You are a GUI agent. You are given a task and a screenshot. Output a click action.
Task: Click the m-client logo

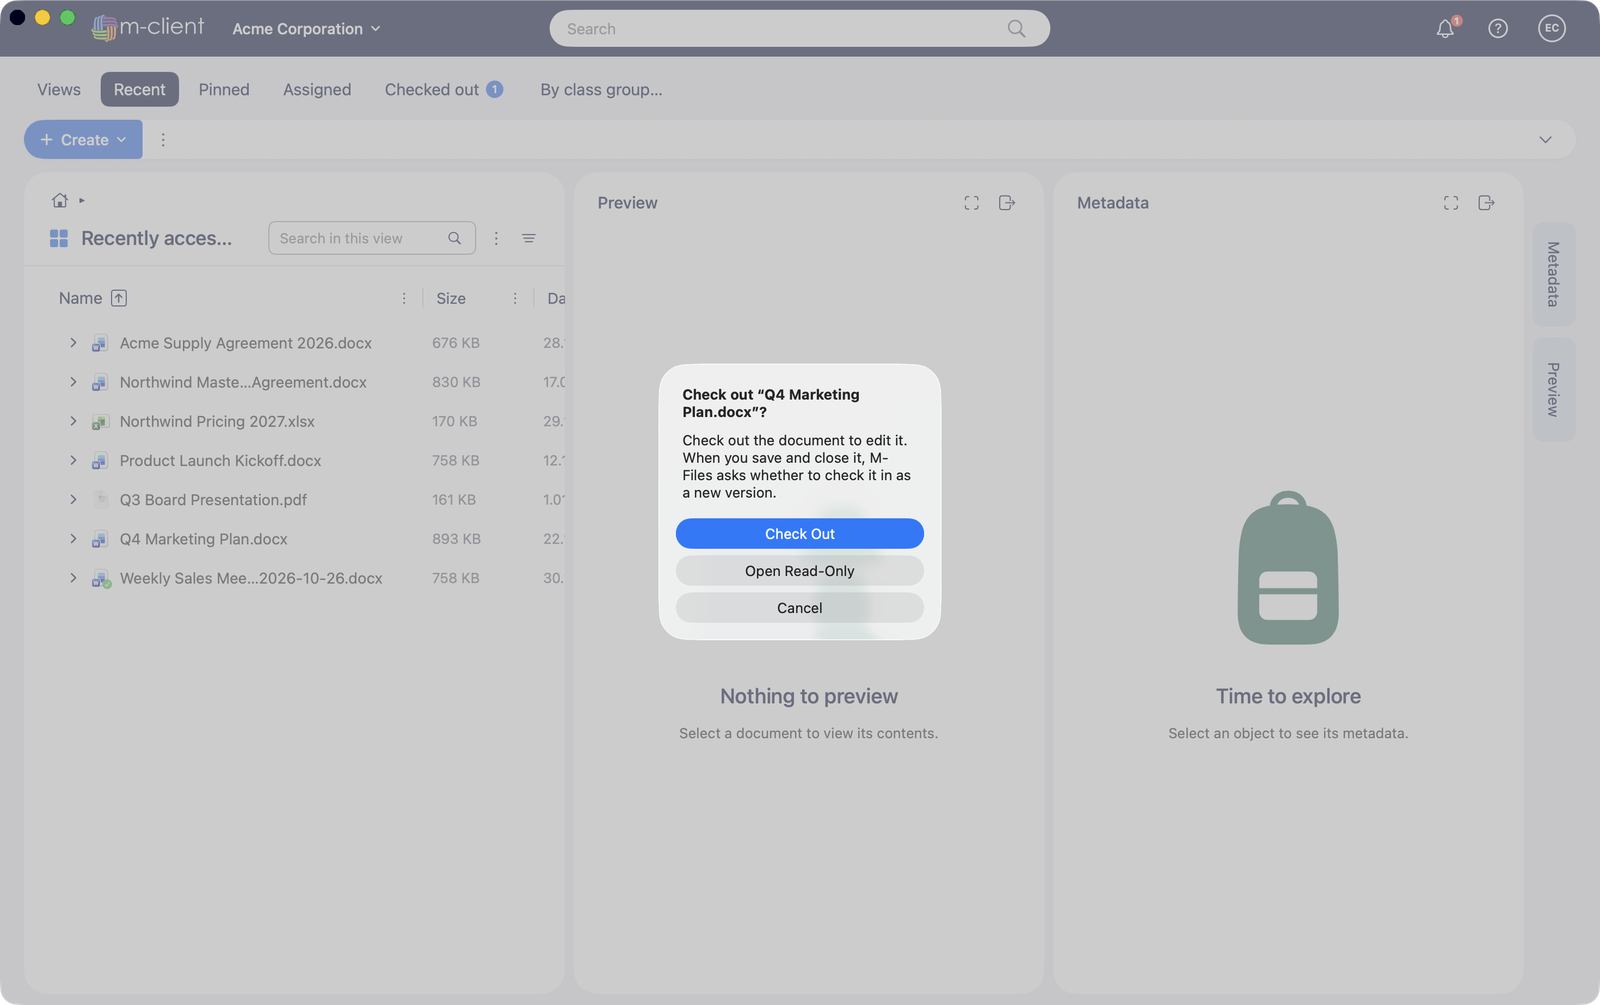(148, 27)
